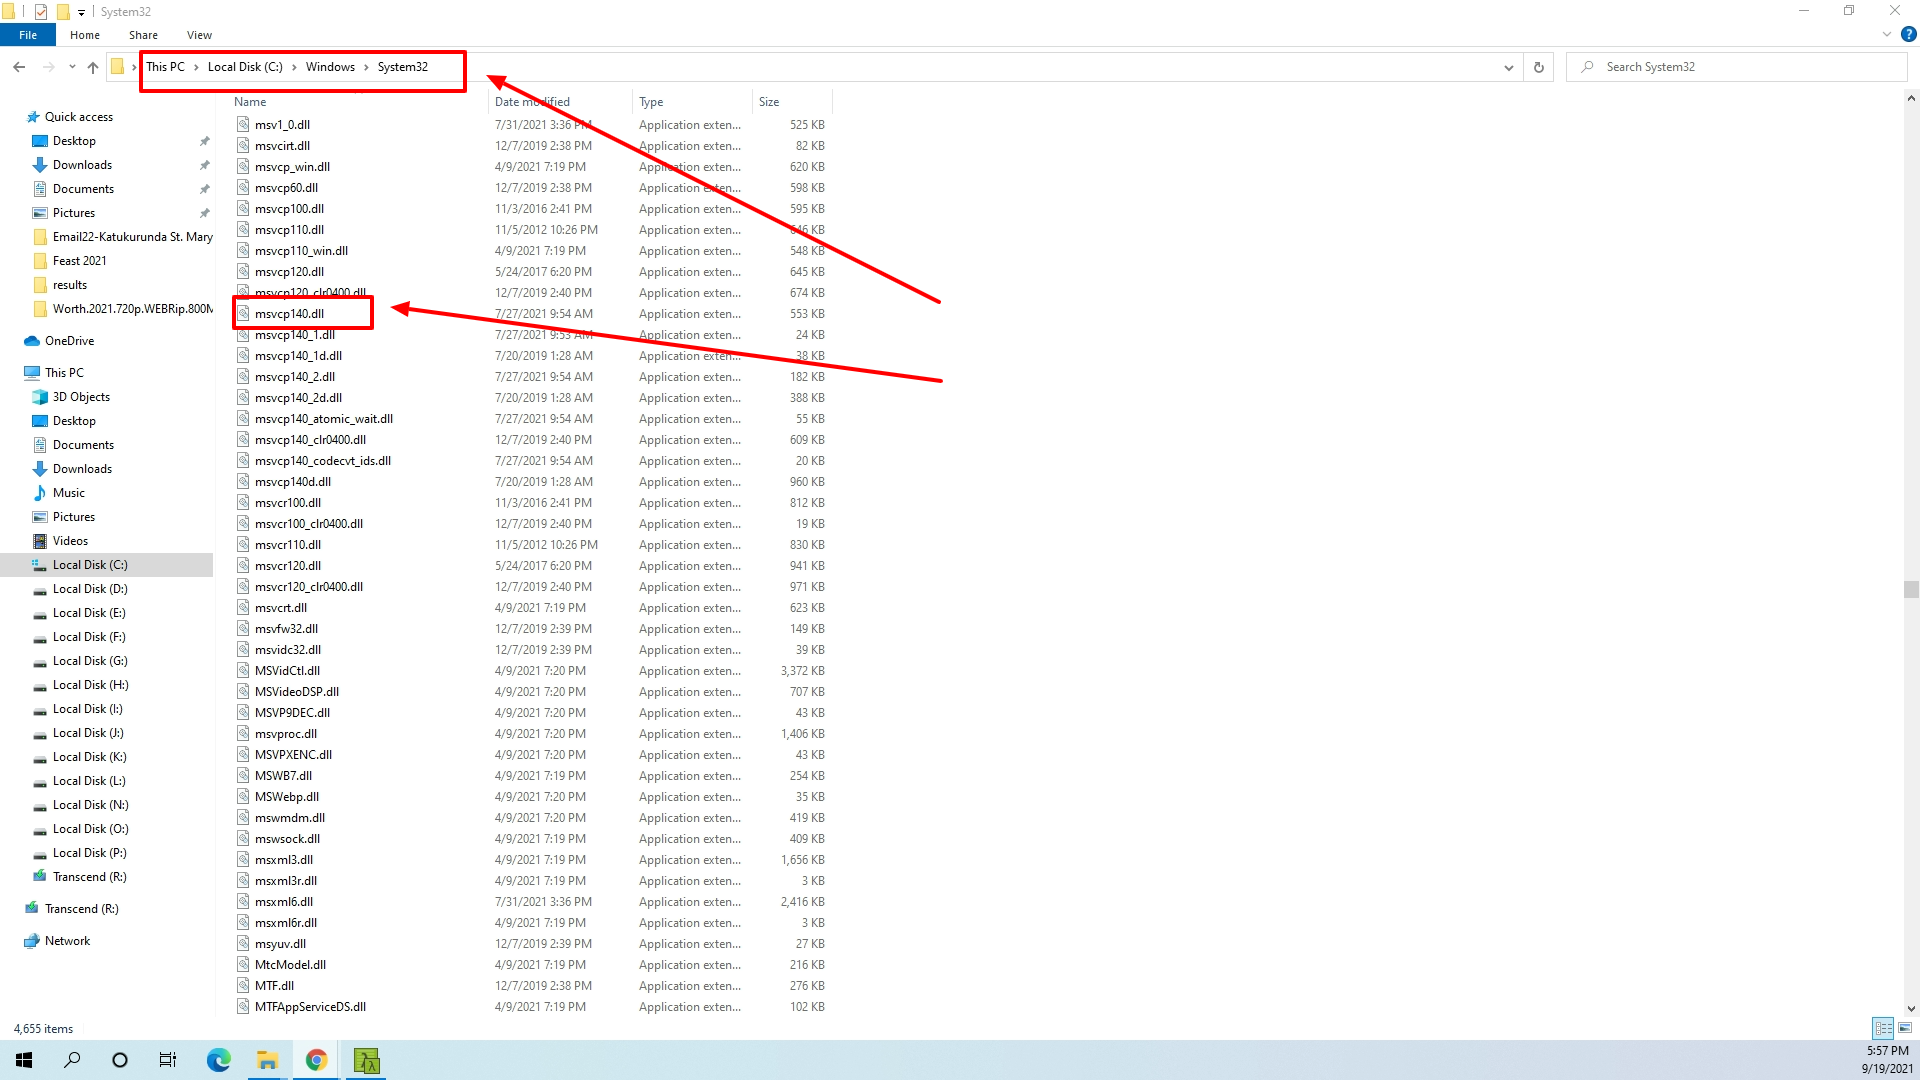The image size is (1920, 1080).
Task: Open Local Disk (D:) drive
Action: 90,589
